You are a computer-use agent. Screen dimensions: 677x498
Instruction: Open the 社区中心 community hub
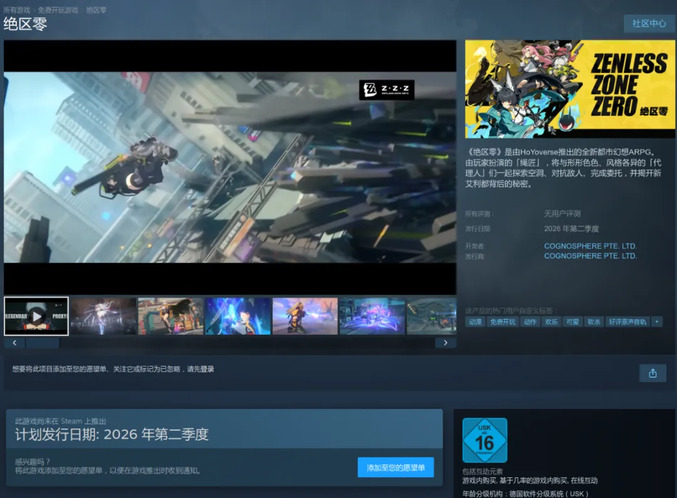click(648, 23)
